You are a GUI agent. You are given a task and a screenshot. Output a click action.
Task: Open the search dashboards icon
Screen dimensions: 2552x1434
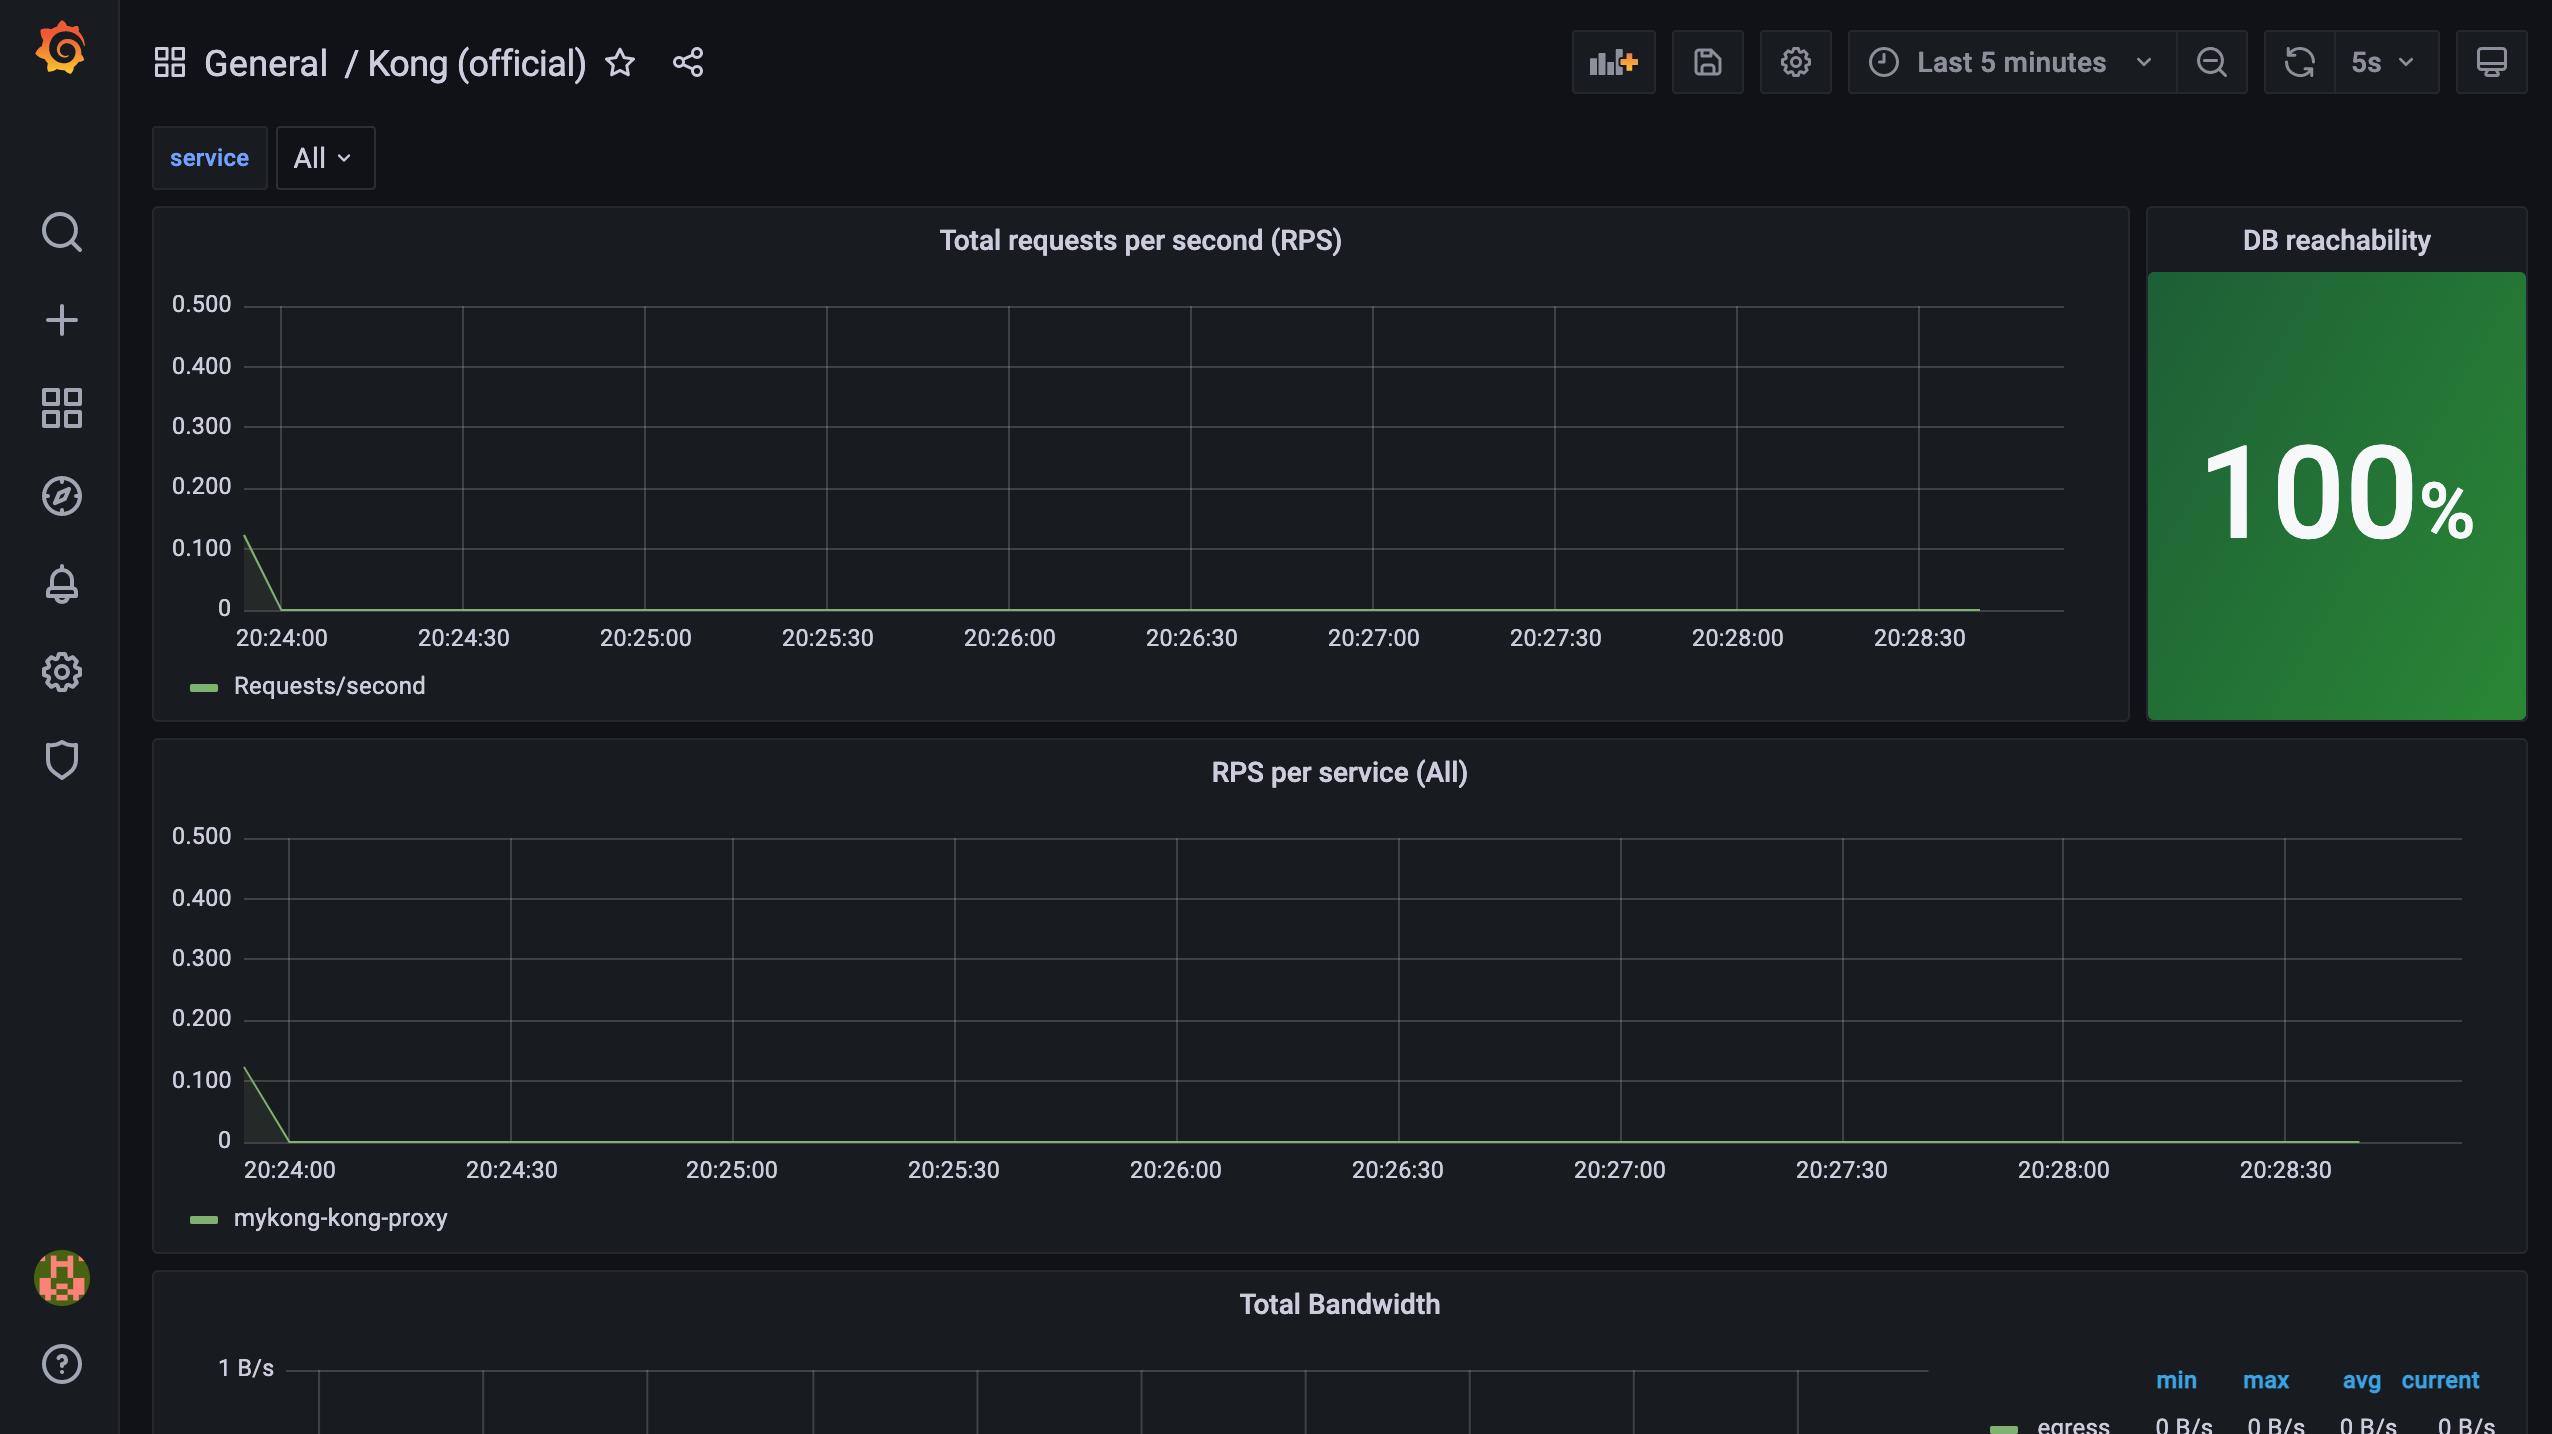[61, 232]
